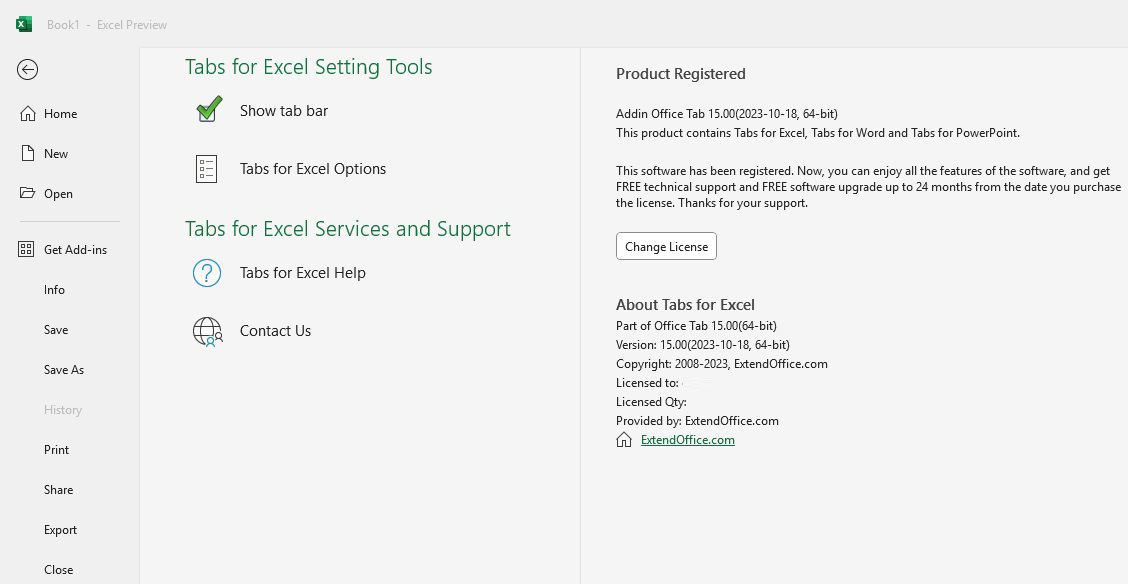Viewport: 1128px width, 584px height.
Task: Click the 'Book1 - Excel Preview' title
Action: tap(106, 24)
